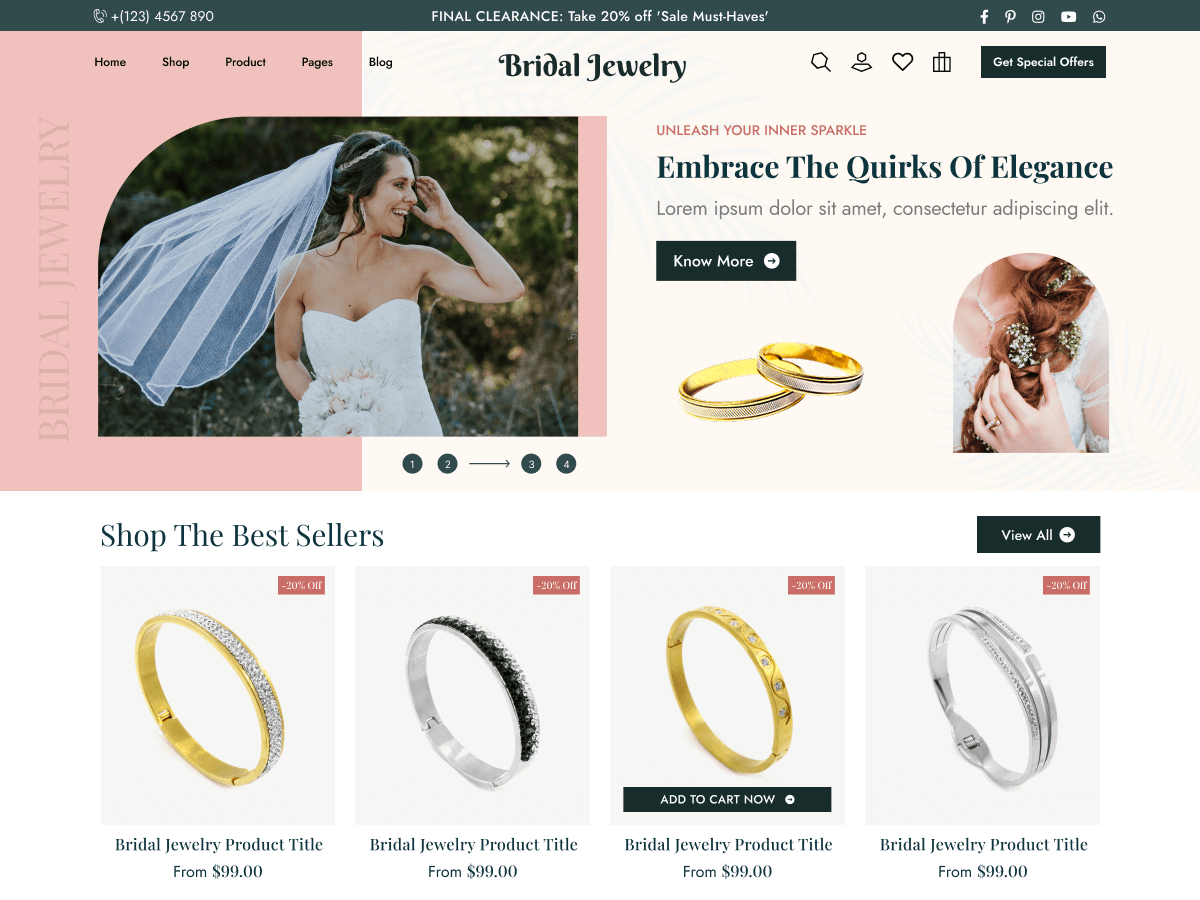Open the black crystal bangle product image
Screen dimensions: 1200x900
472,696
